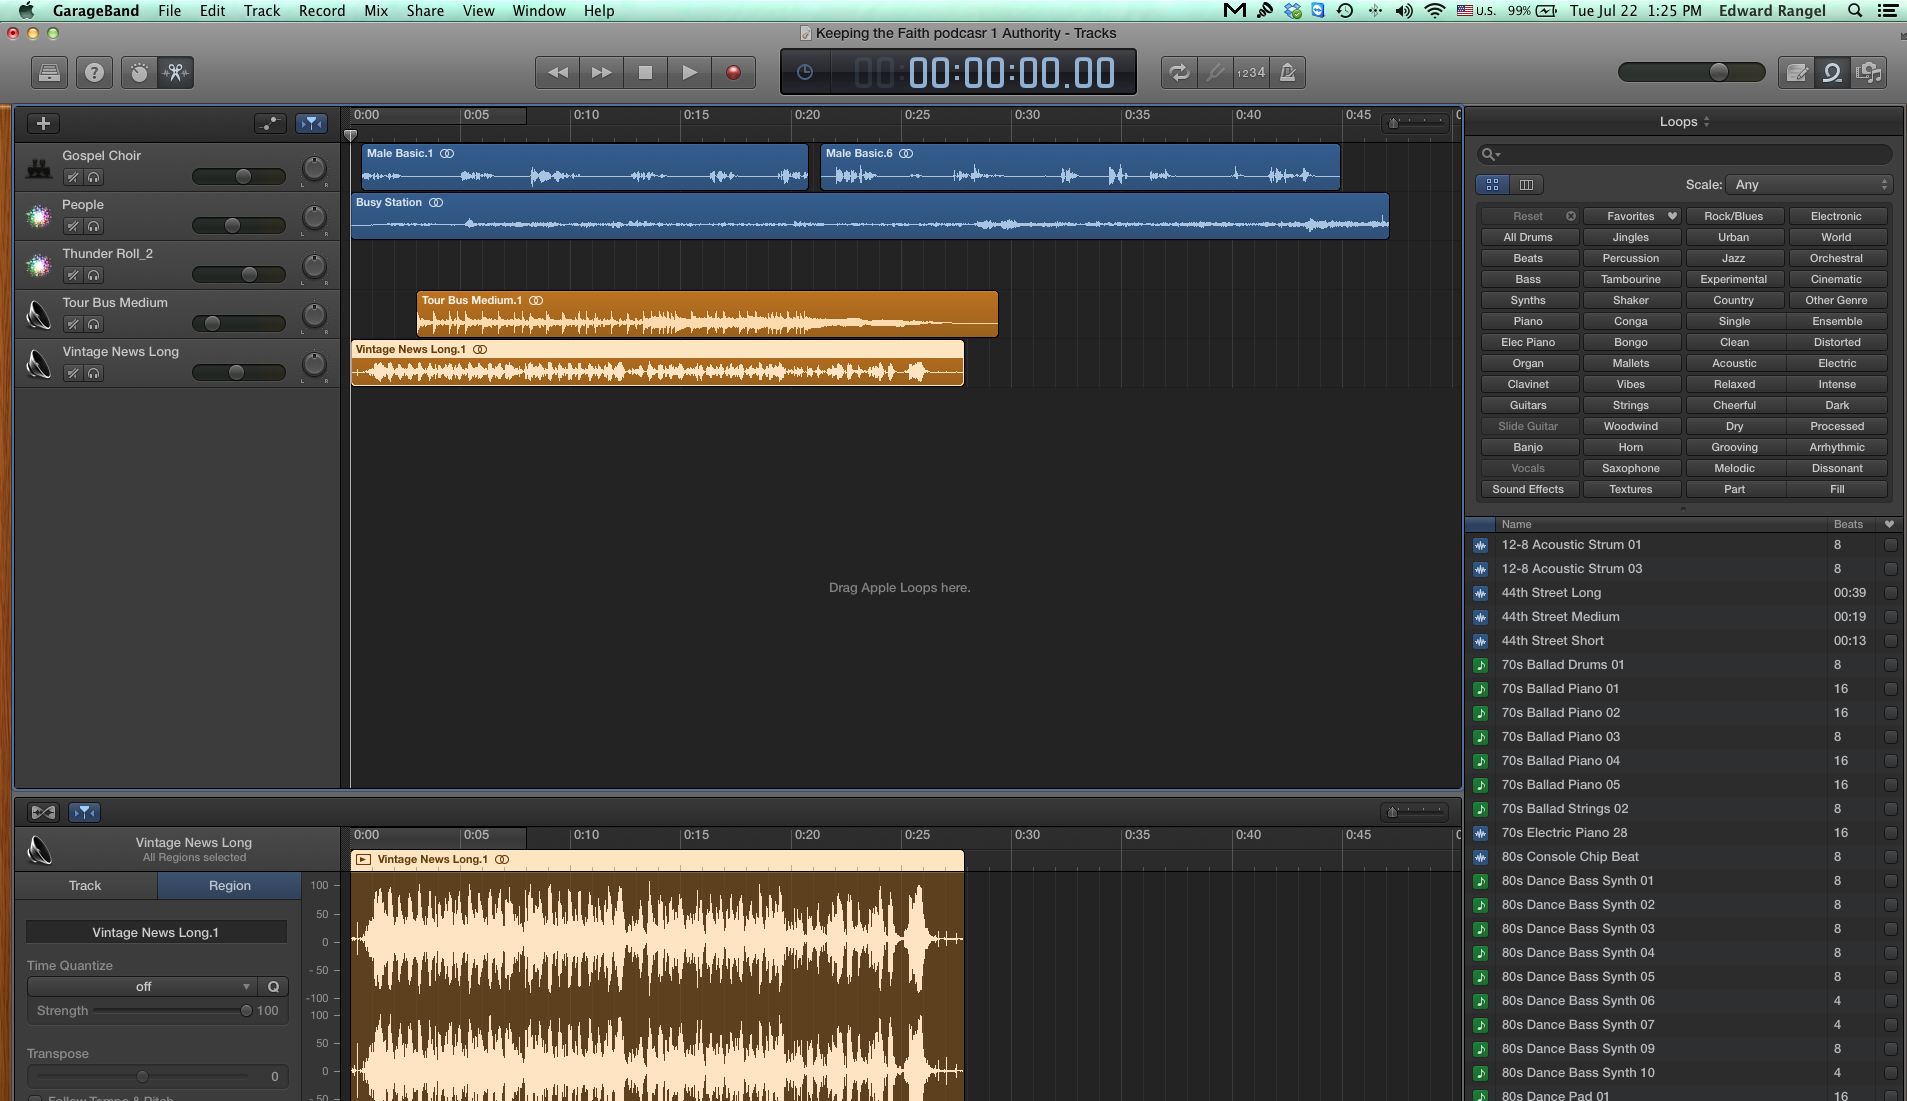Mute the People track
Viewport: 1907px width, 1101px height.
point(73,226)
